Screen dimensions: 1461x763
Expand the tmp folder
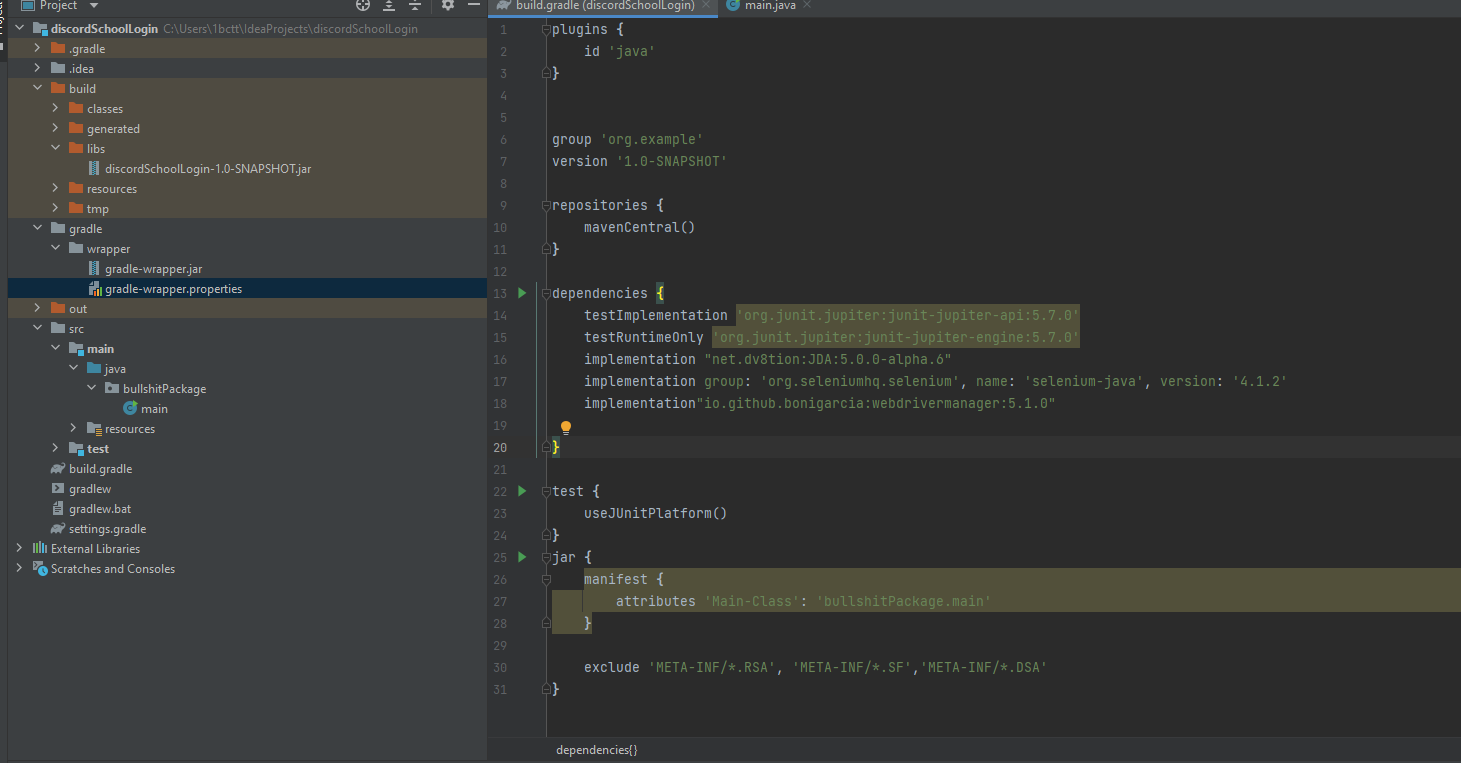[55, 209]
